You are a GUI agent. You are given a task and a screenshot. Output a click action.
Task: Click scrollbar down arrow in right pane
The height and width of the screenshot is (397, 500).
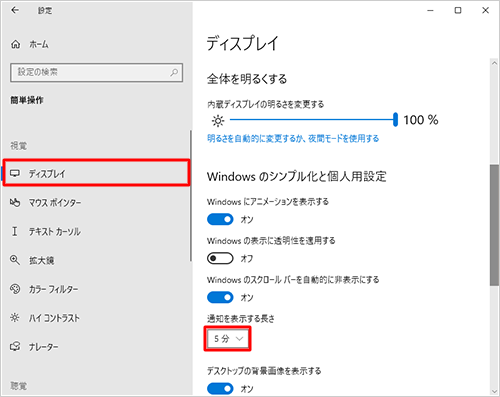494,391
